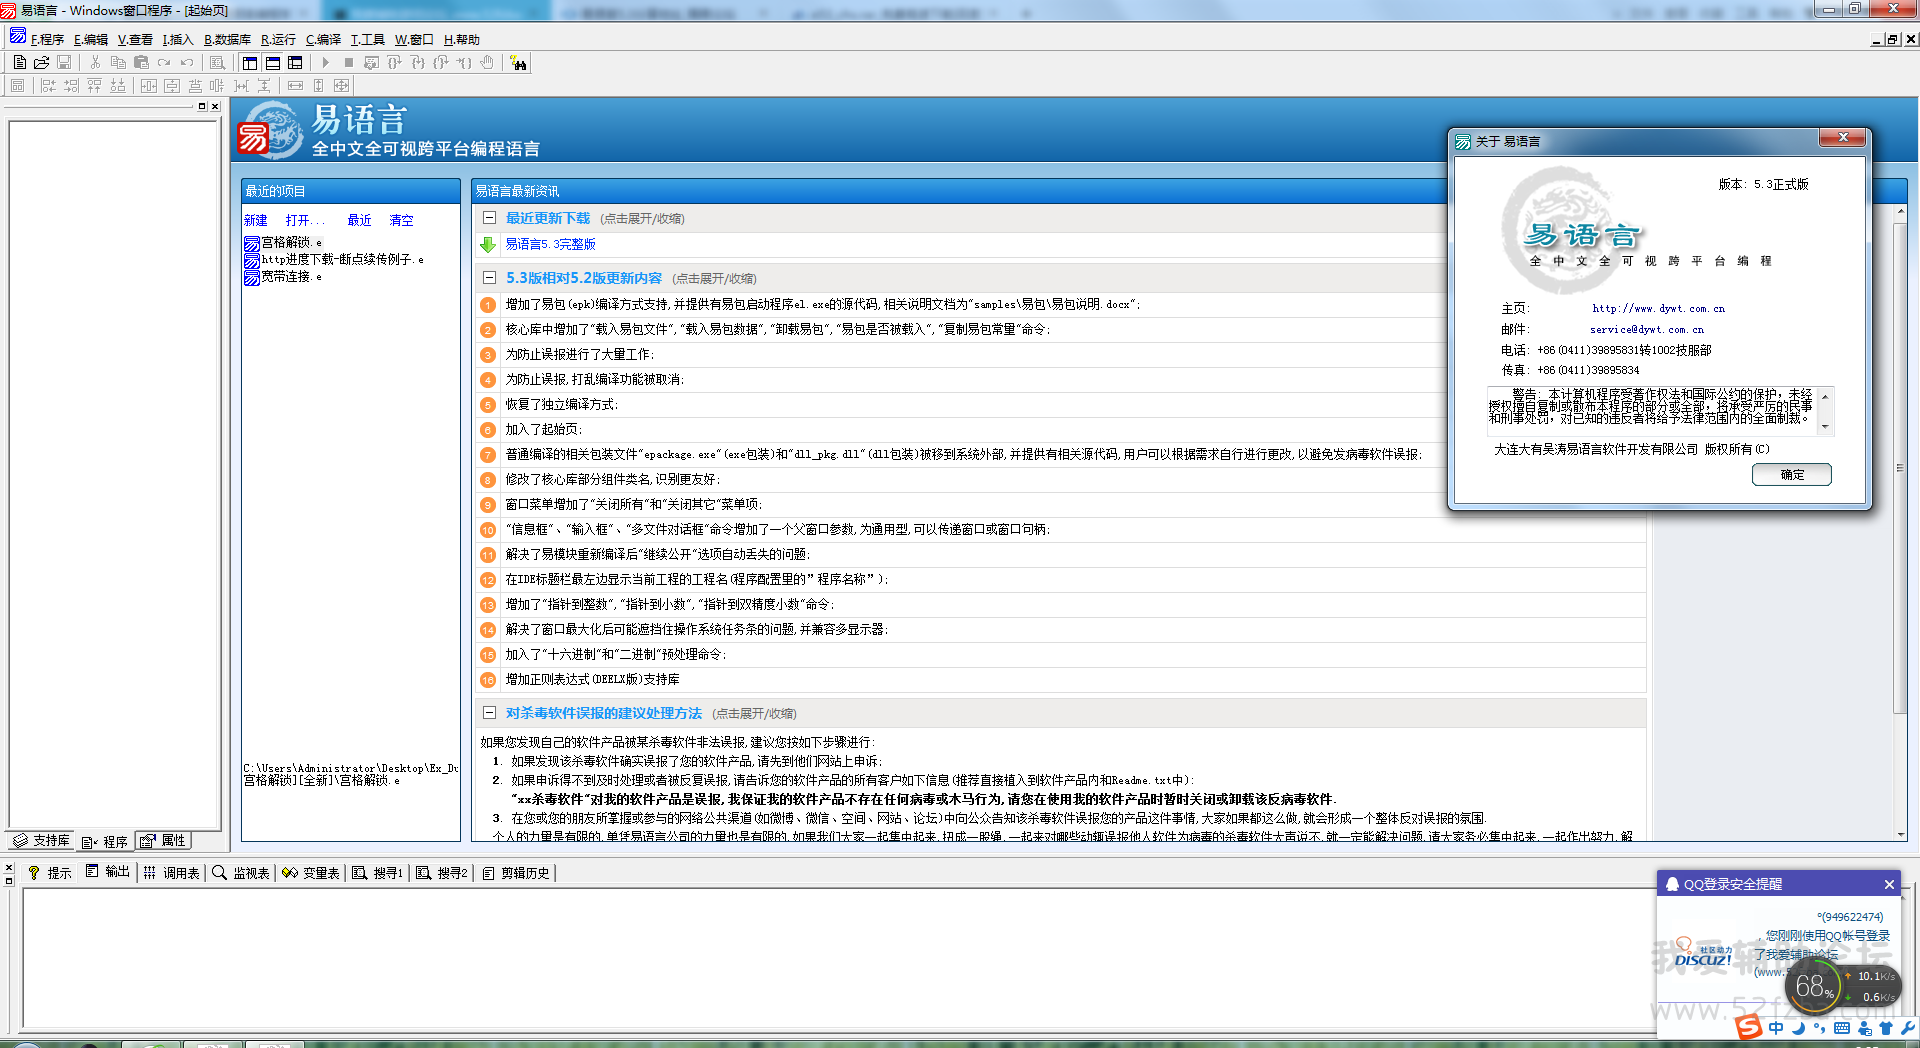Click the make same height icon
The height and width of the screenshot is (1048, 1920).
[318, 86]
